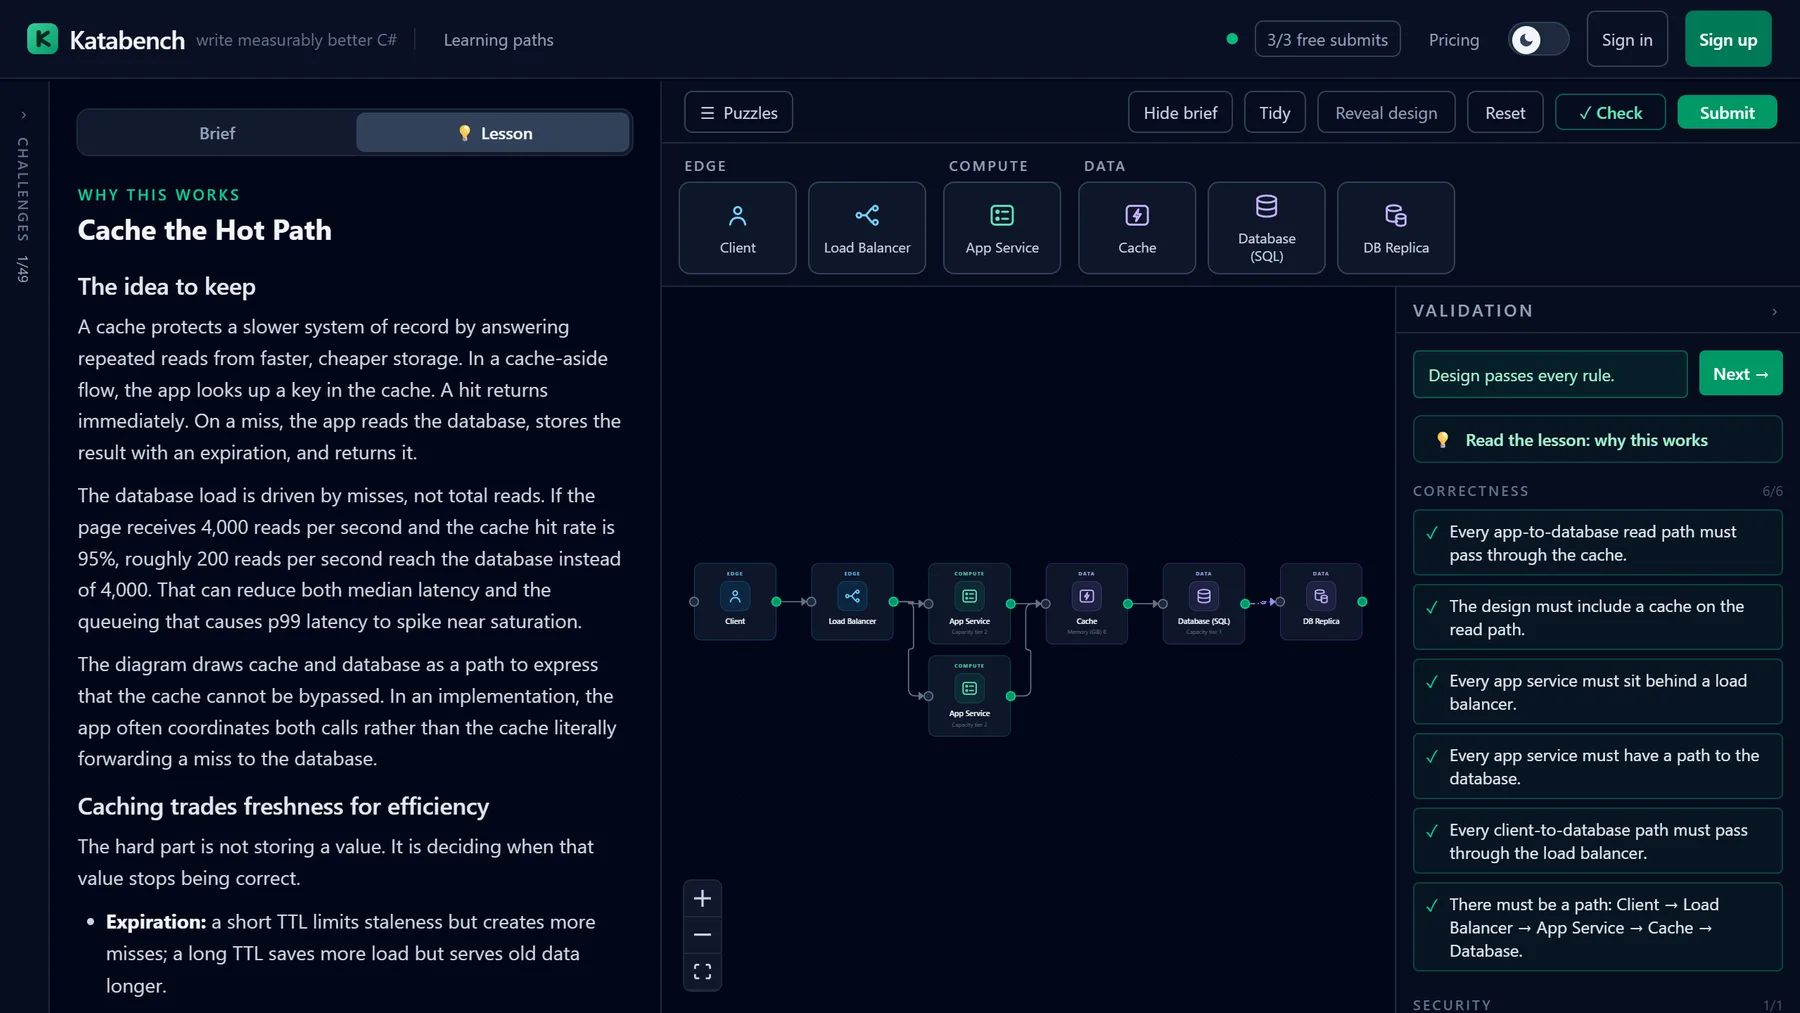Screen dimensions: 1800x1013
Task: Collapse the Validation panel chevron
Action: point(1774,312)
